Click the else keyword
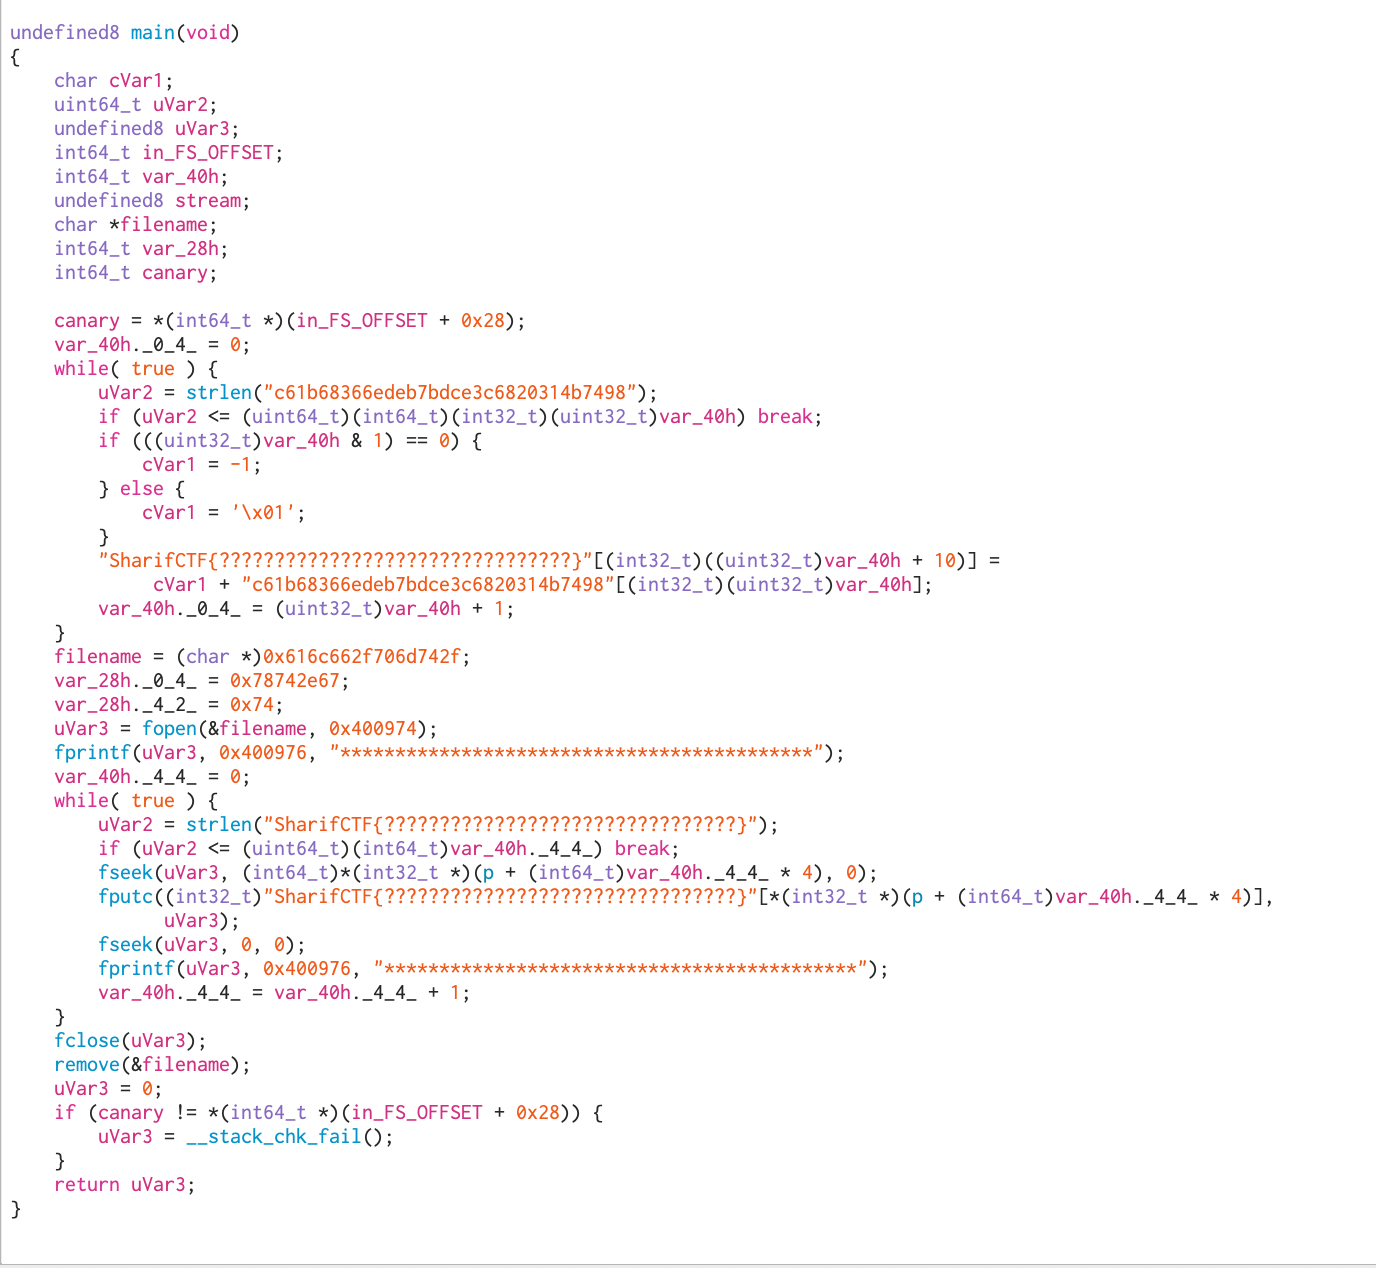Screen dimensions: 1376x1268 tap(141, 489)
